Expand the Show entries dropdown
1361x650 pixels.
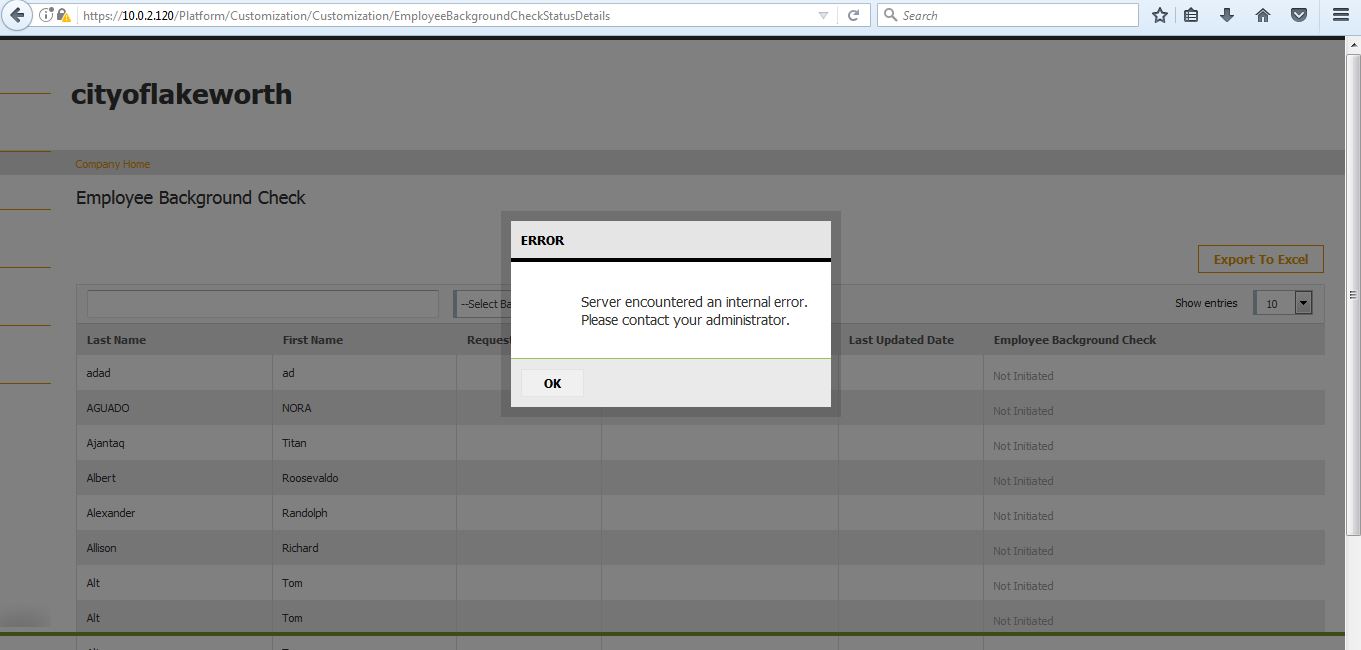coord(1302,303)
